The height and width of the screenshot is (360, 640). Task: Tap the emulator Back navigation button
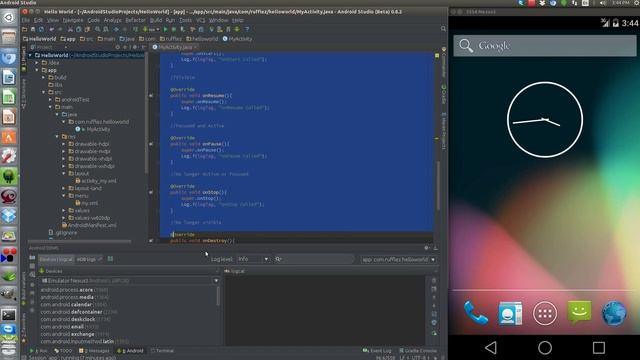click(491, 348)
